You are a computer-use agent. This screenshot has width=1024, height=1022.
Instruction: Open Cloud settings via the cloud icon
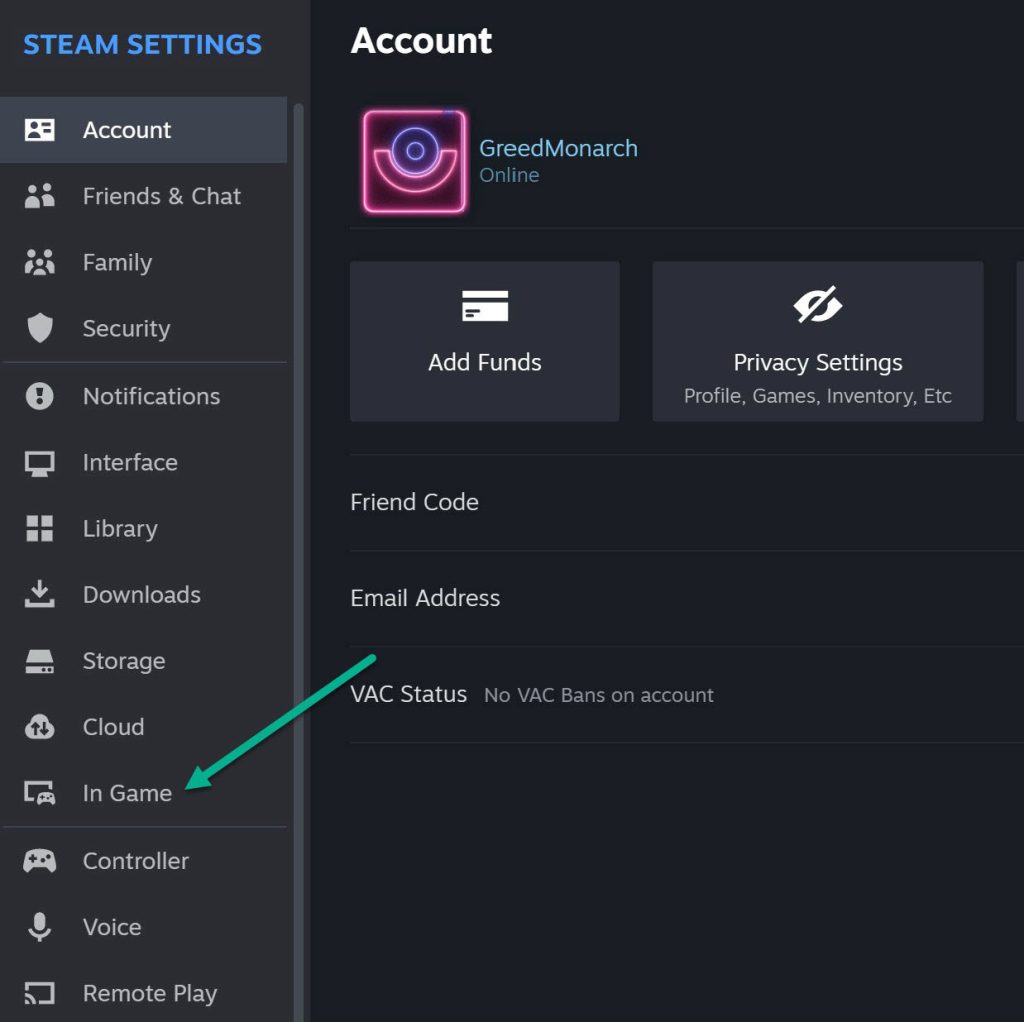(x=40, y=726)
